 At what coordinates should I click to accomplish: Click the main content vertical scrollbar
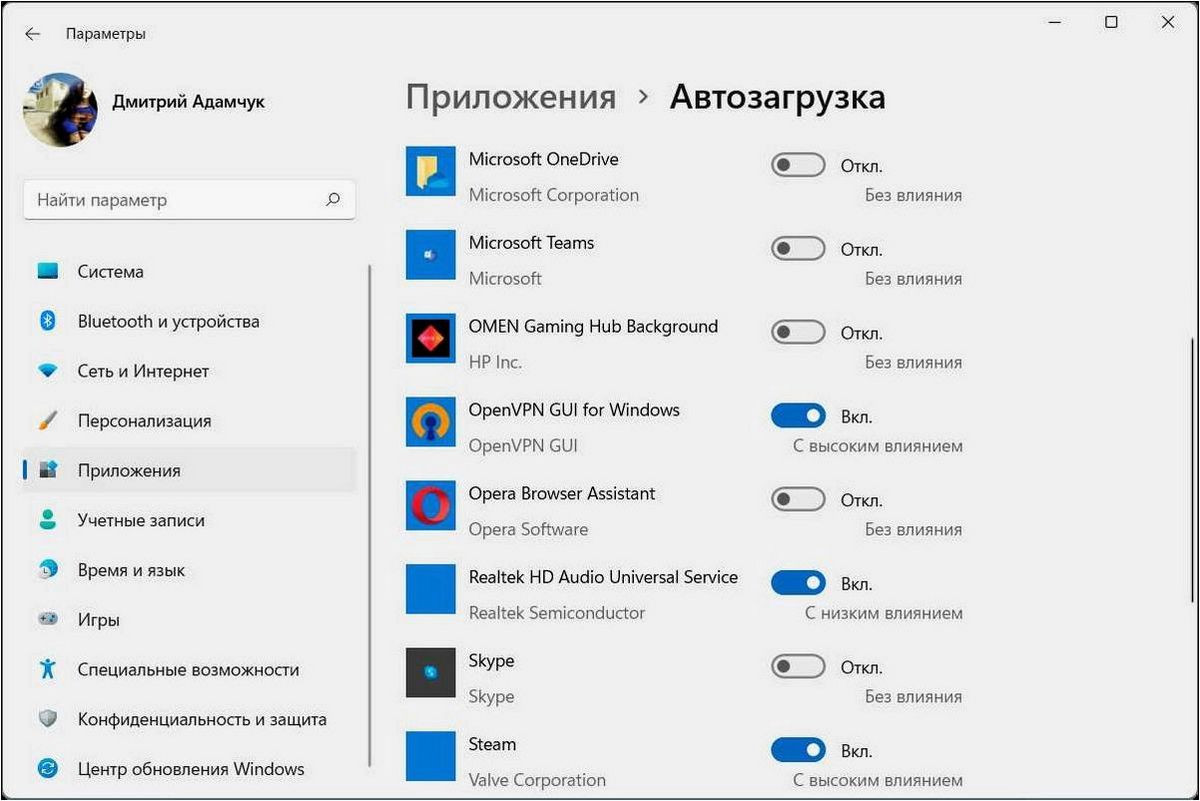(1192, 470)
